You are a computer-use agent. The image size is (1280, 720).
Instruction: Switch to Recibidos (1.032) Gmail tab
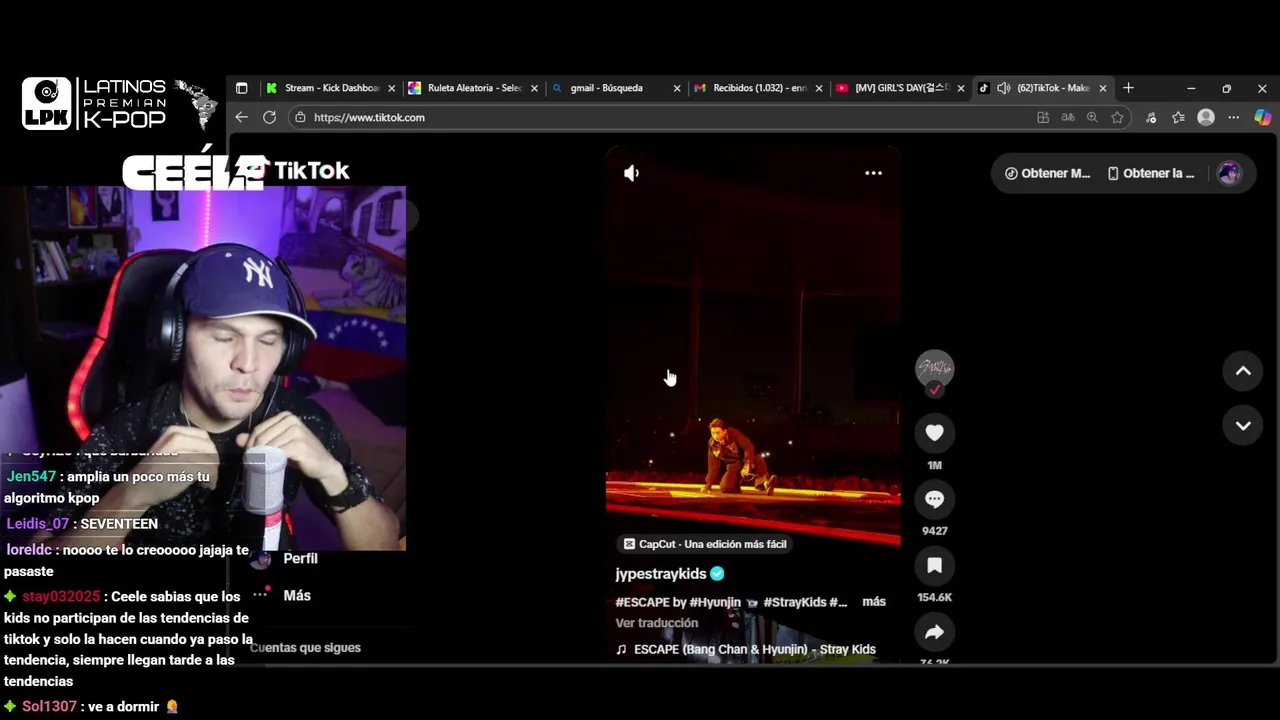pos(757,88)
